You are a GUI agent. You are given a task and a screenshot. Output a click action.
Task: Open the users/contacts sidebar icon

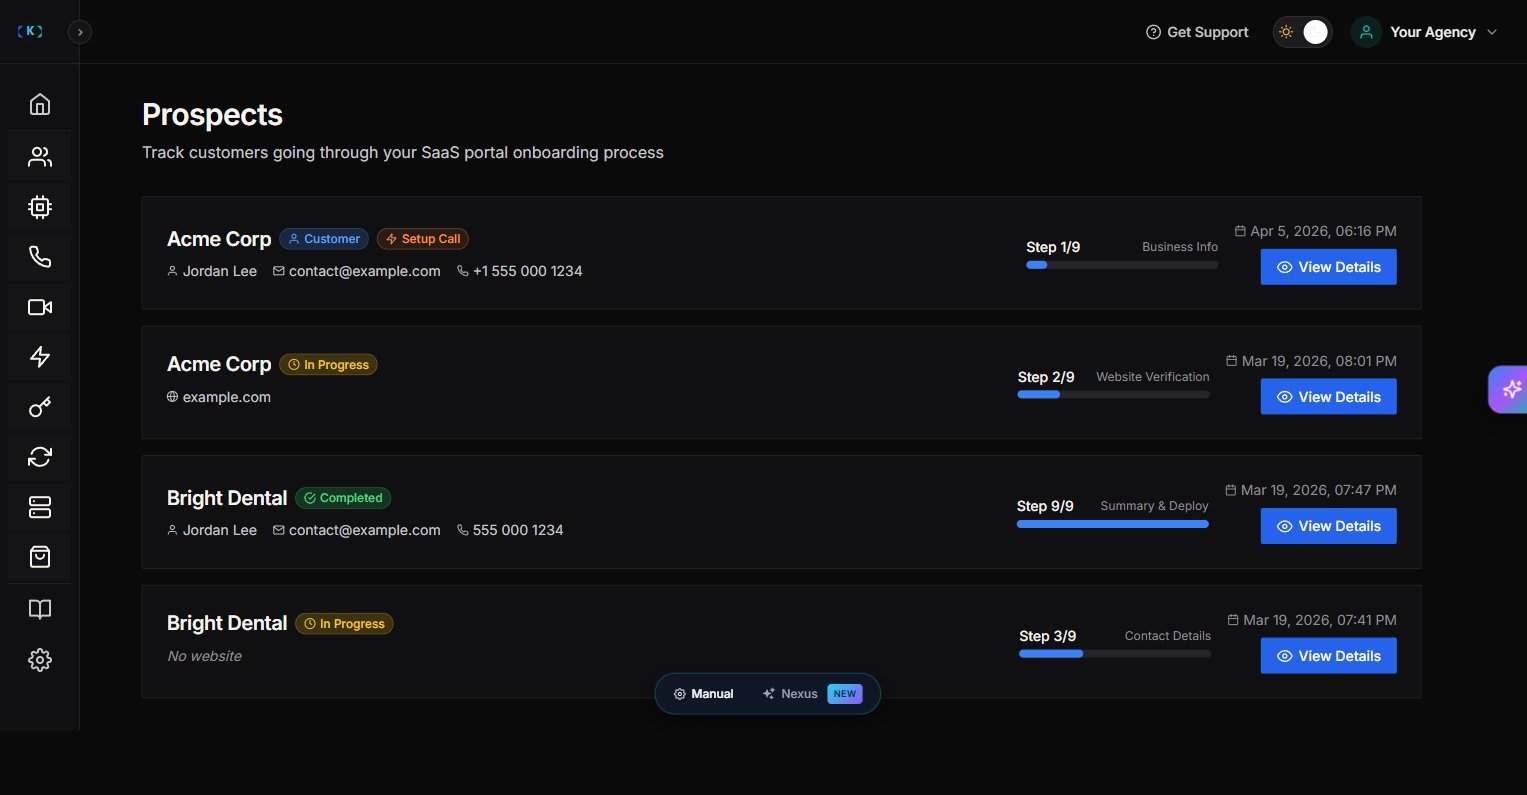click(39, 157)
